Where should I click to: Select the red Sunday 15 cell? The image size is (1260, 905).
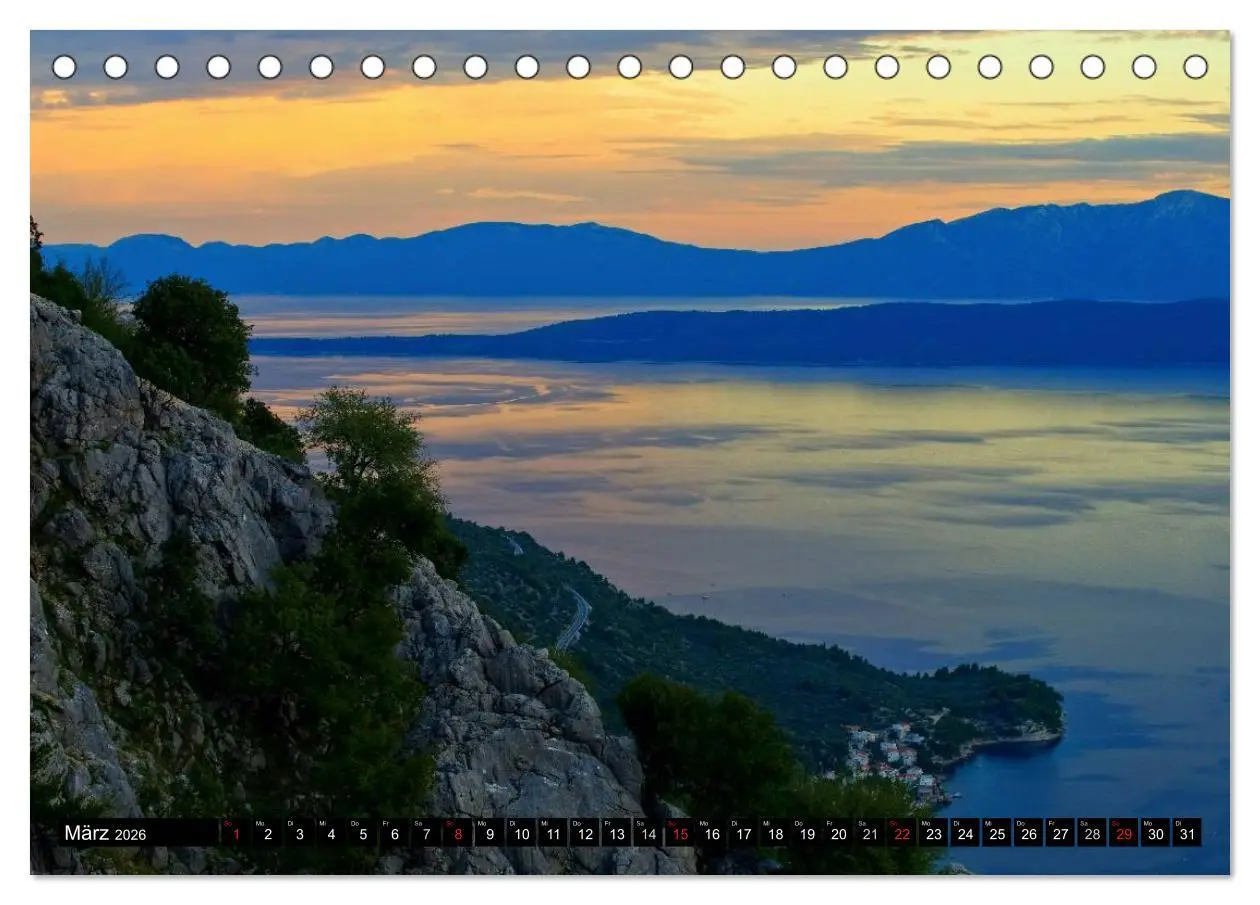click(679, 833)
